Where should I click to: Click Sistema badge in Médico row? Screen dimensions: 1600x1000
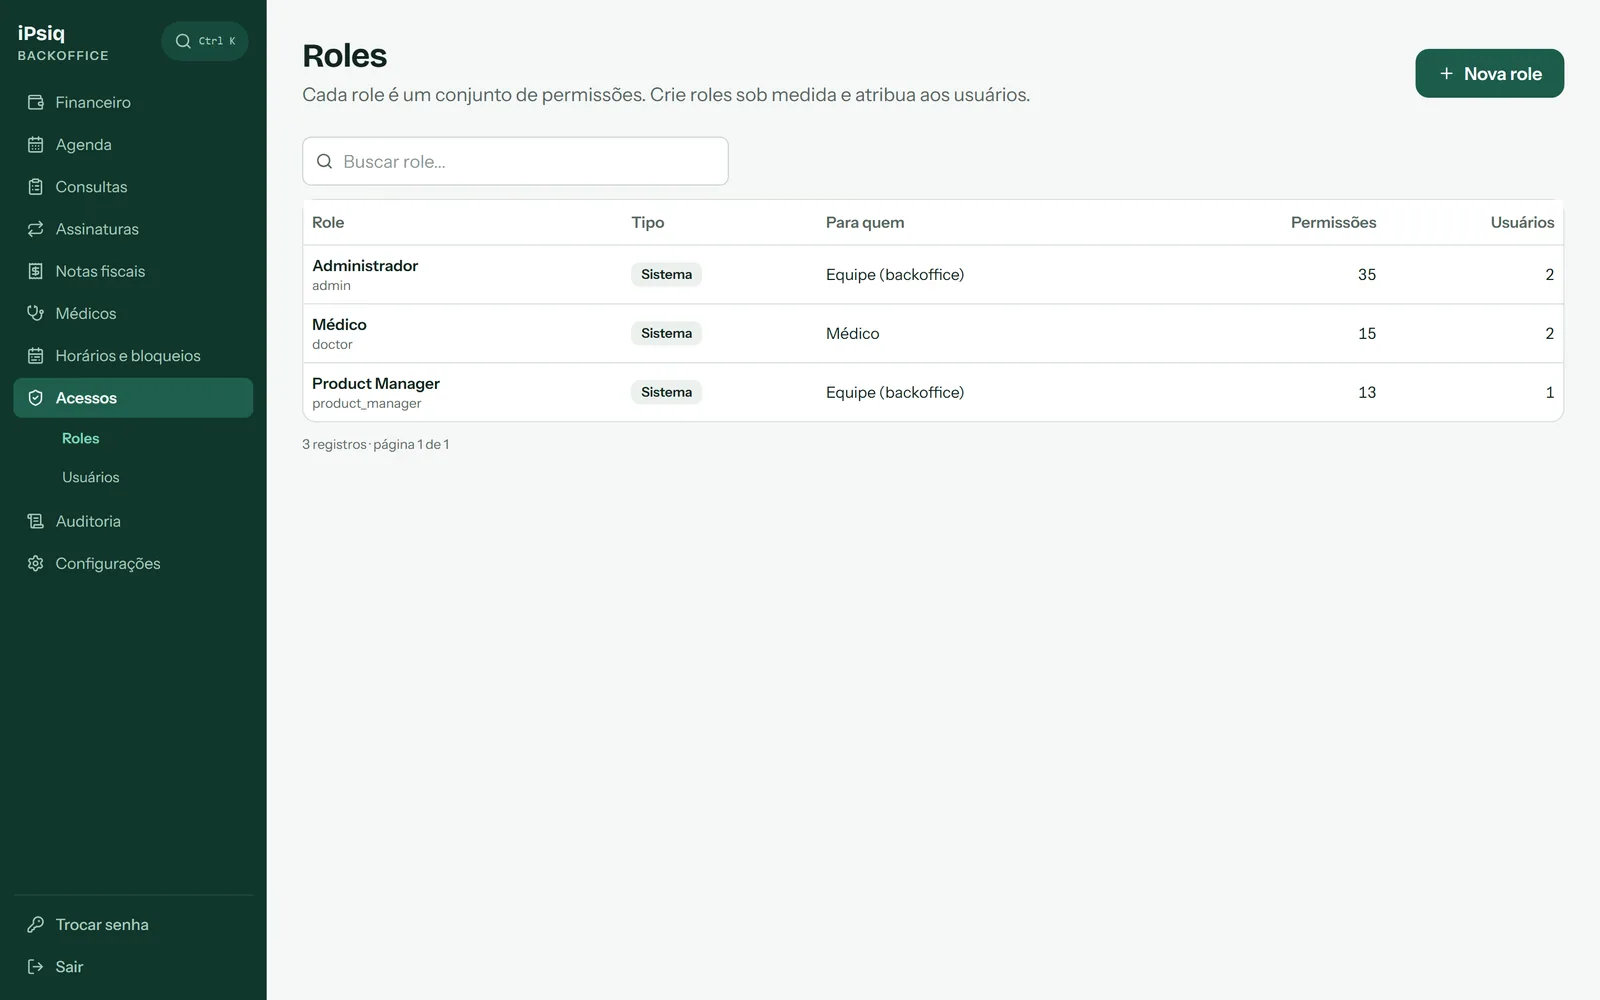(x=666, y=333)
